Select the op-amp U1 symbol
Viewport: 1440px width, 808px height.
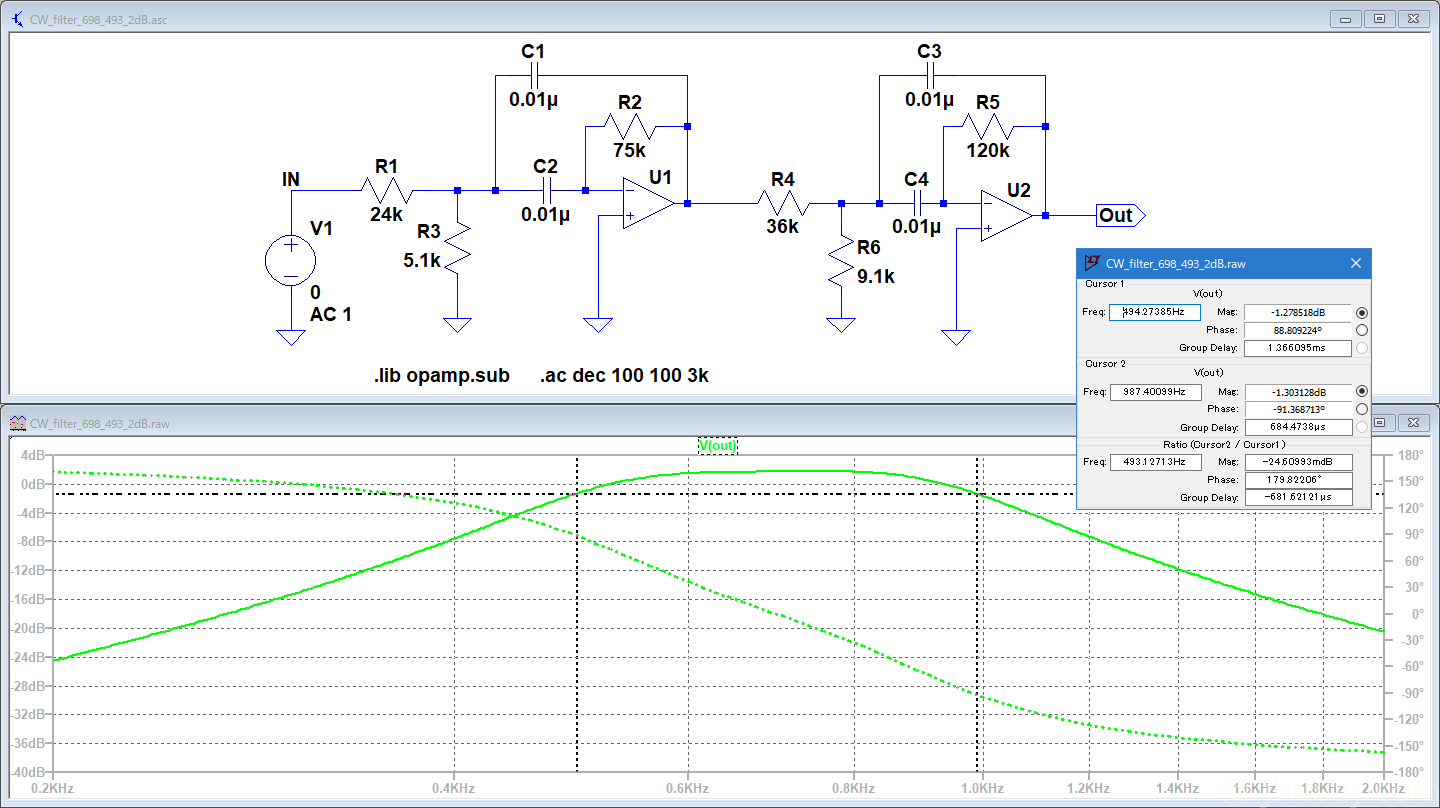649,203
